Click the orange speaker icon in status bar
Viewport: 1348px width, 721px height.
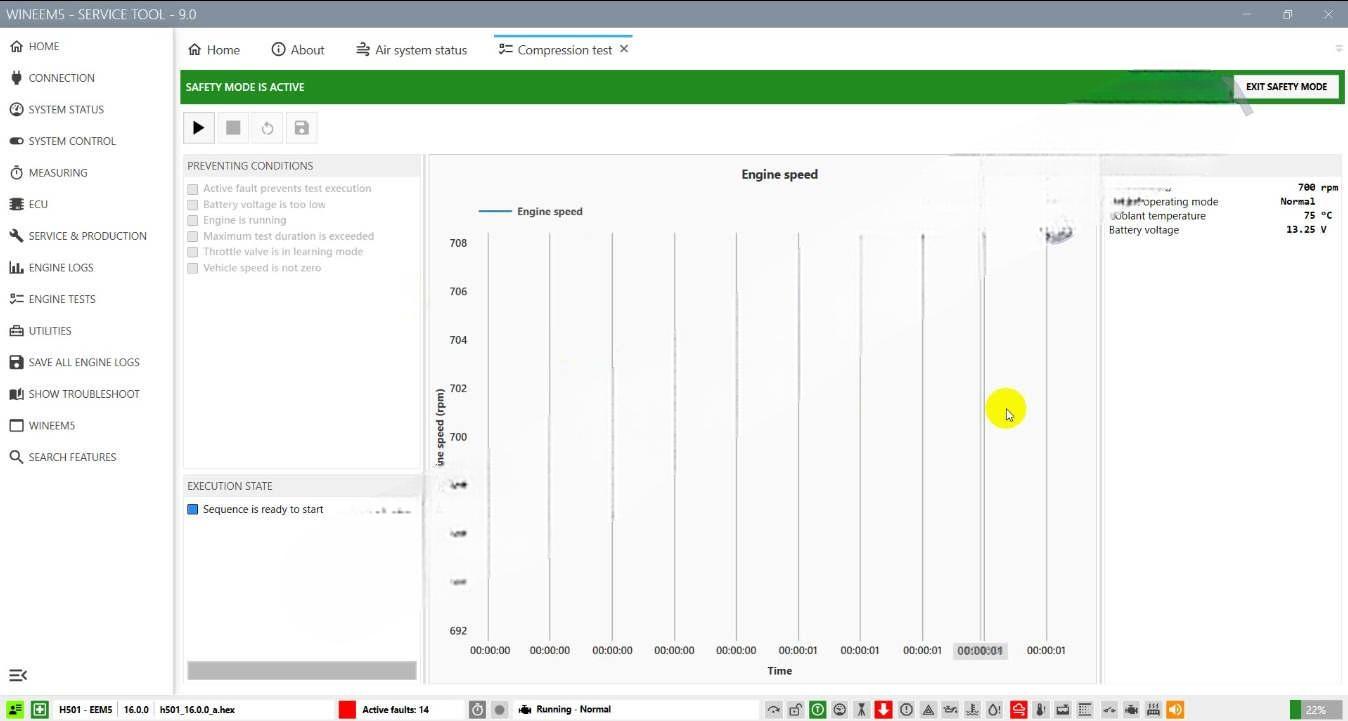click(1175, 710)
